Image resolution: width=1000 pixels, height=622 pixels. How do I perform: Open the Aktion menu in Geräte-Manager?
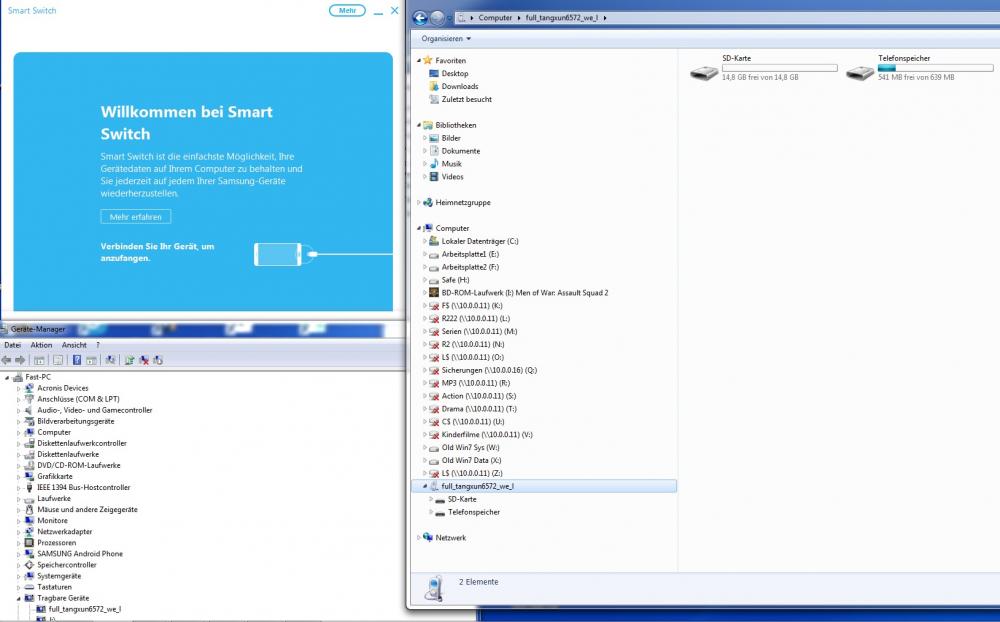click(41, 345)
